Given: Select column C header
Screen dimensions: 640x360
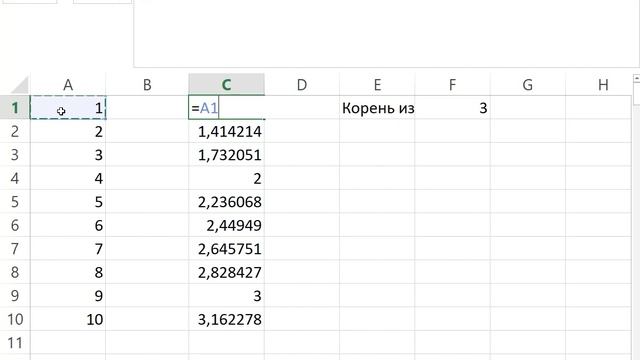Looking at the screenshot, I should coord(227,84).
